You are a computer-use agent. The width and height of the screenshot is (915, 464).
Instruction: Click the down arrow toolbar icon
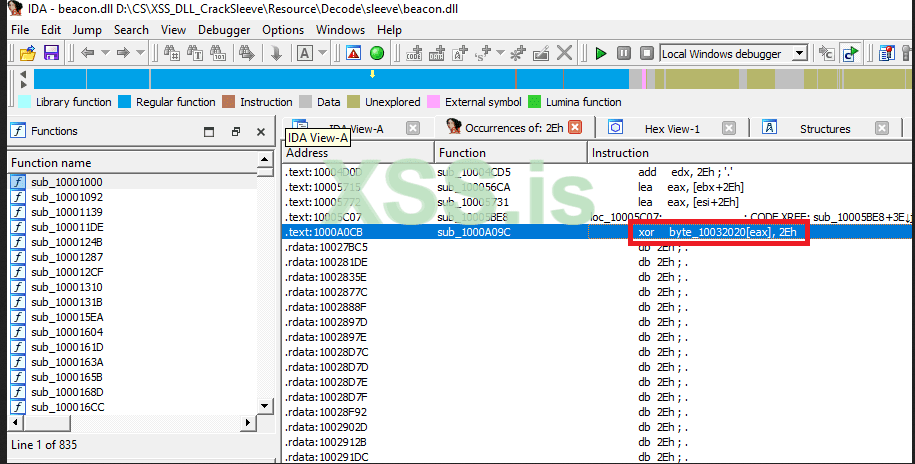point(276,53)
